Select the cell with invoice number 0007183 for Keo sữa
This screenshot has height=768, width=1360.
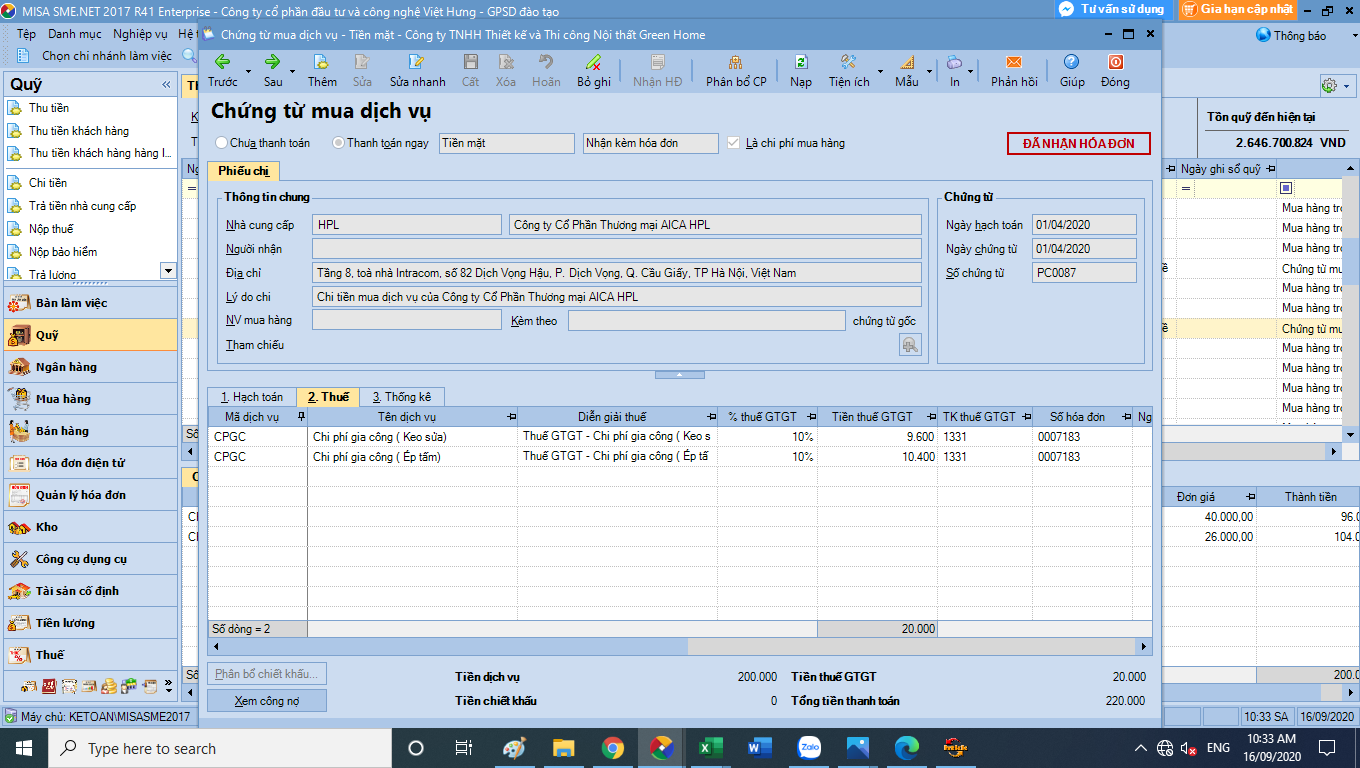pos(1082,437)
